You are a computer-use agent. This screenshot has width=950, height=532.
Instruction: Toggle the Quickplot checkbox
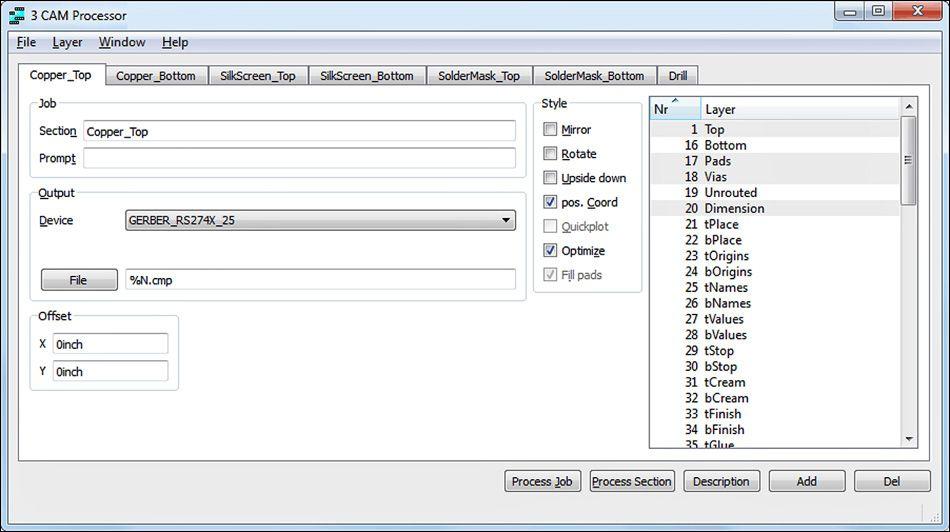click(x=550, y=226)
